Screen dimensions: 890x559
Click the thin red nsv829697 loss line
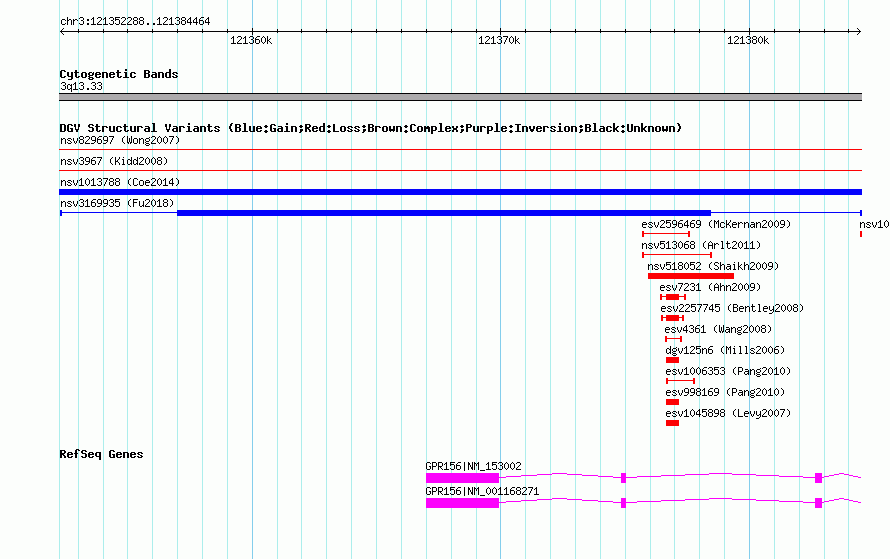tap(460, 150)
